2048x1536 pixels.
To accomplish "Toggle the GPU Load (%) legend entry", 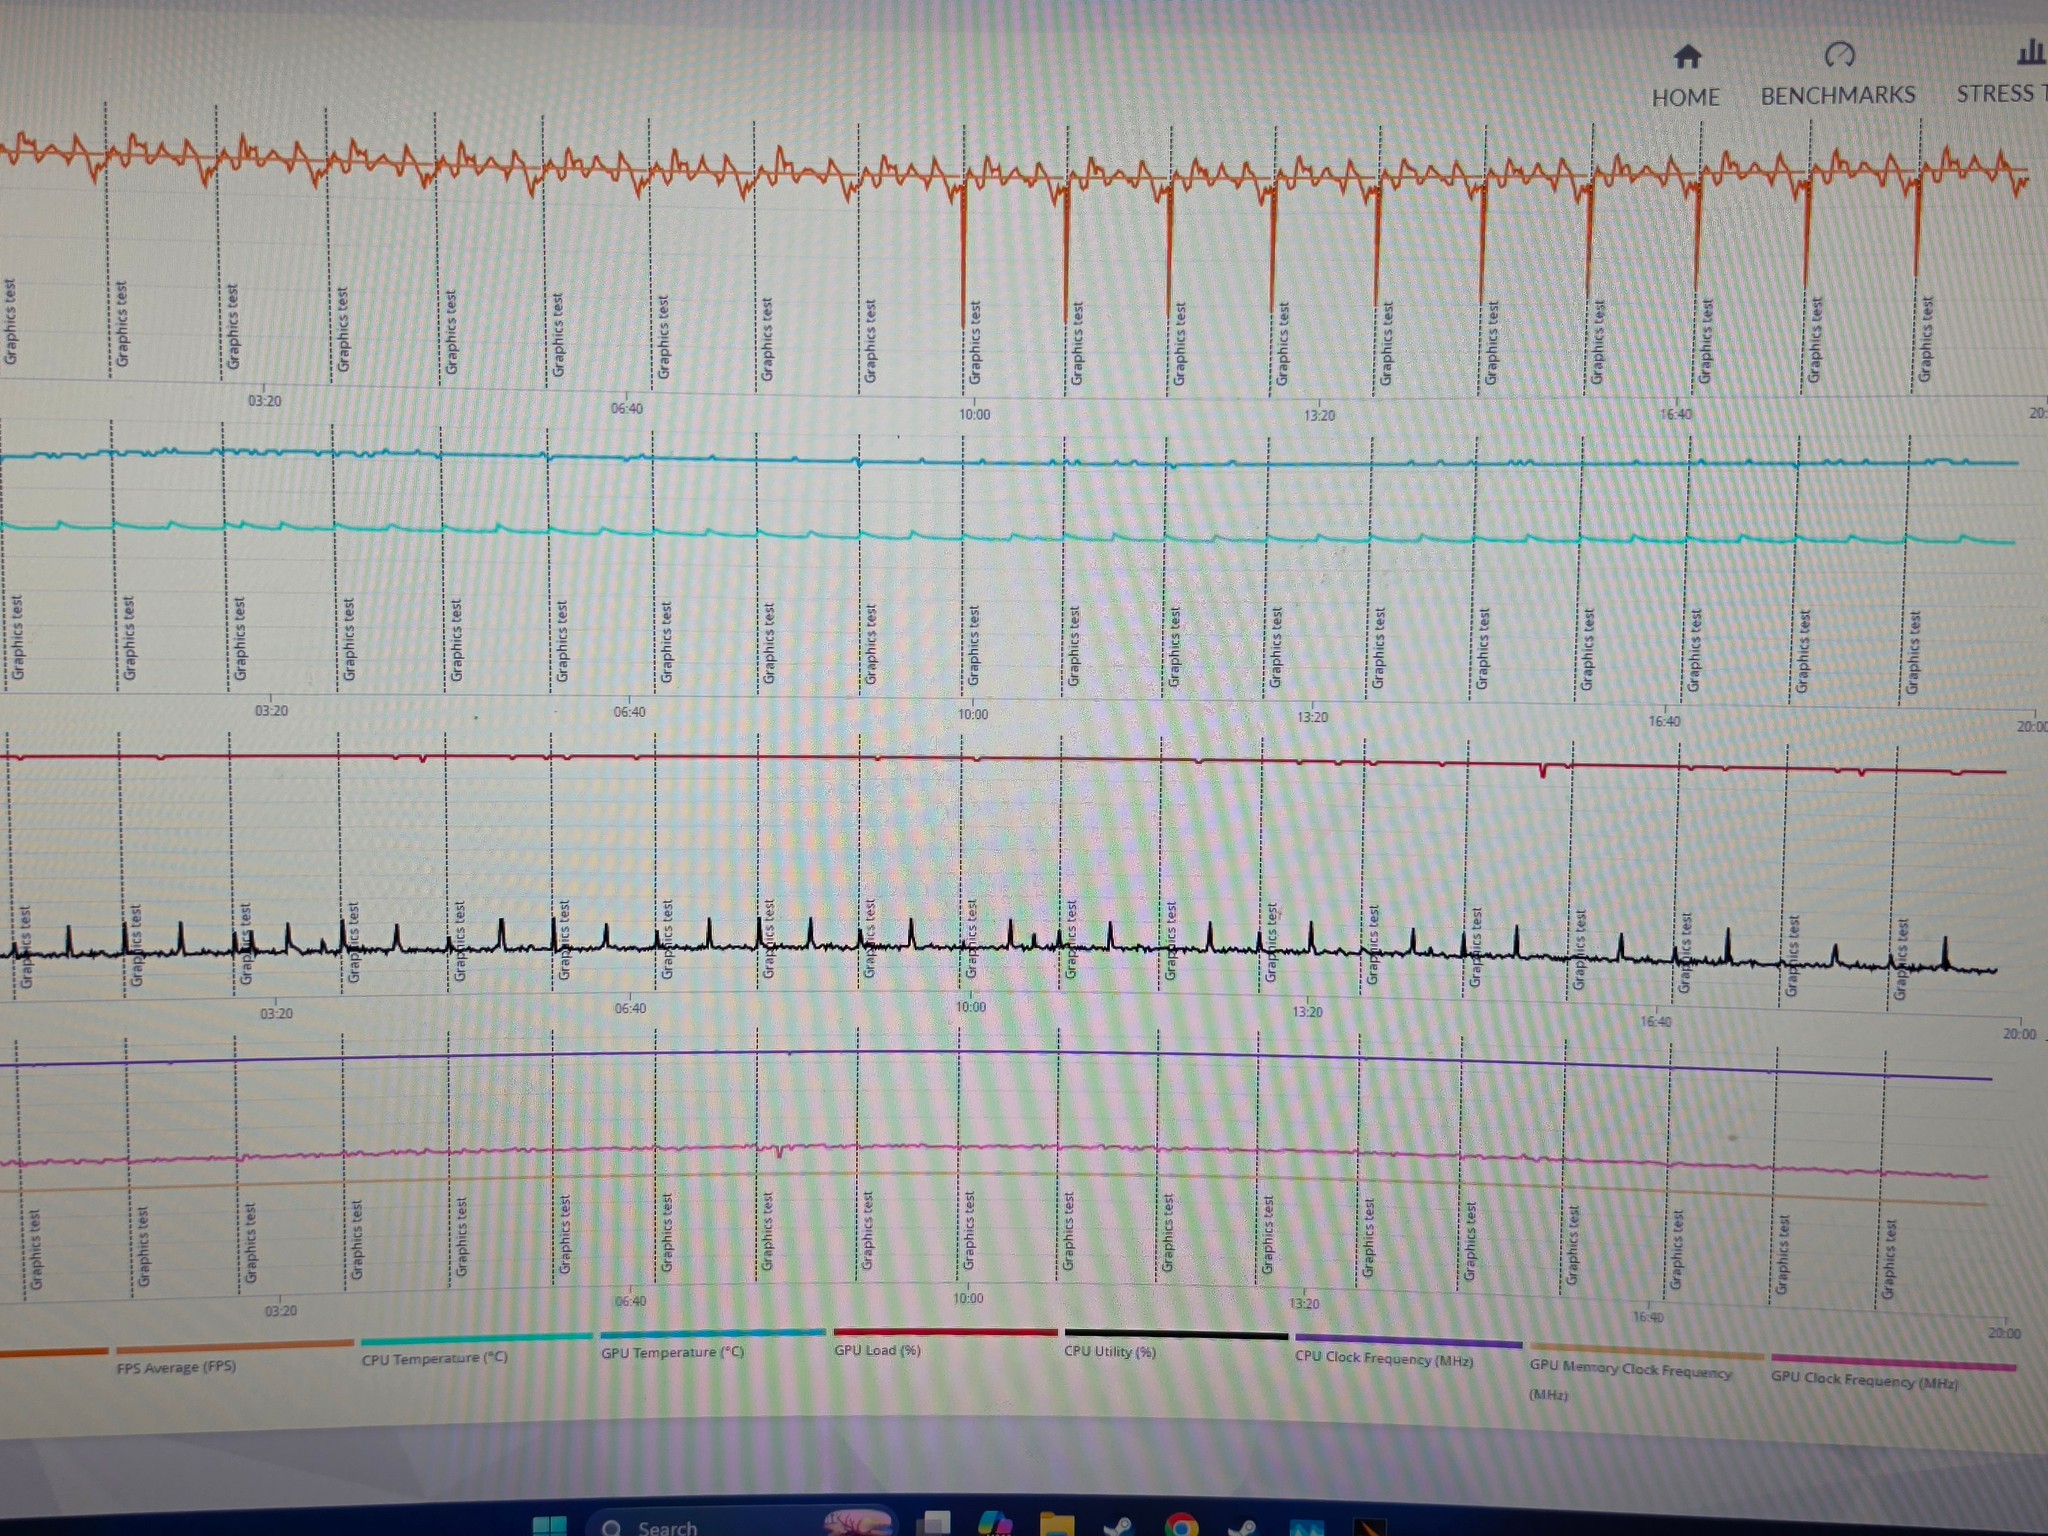I will pos(877,1350).
